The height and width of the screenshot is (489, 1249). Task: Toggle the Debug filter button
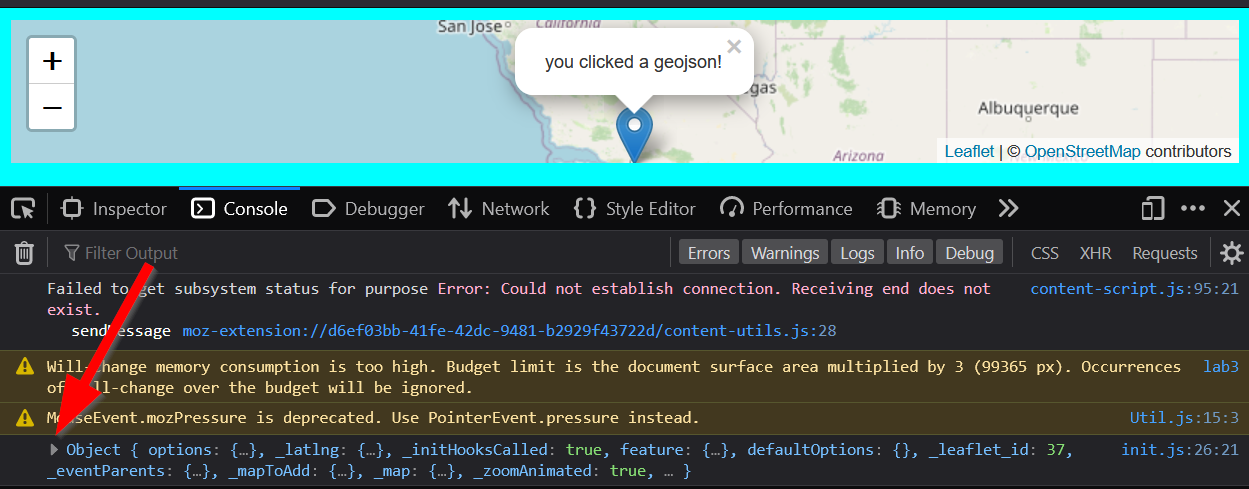coord(970,253)
